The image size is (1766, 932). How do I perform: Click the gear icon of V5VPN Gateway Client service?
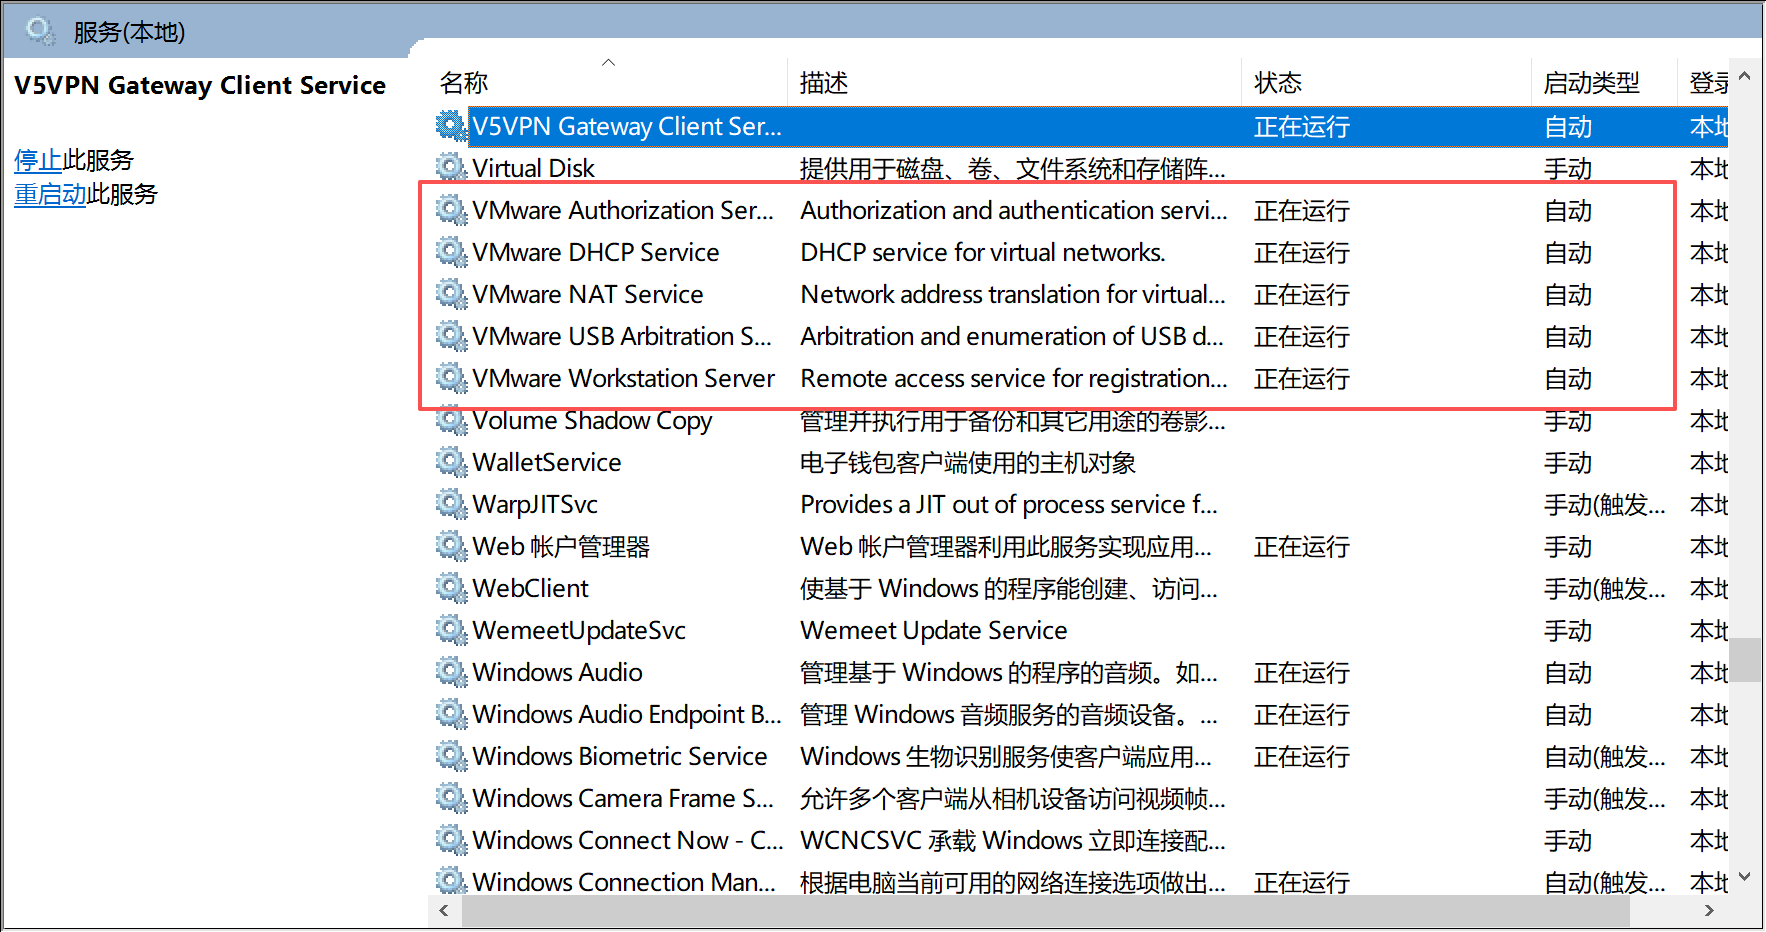451,126
